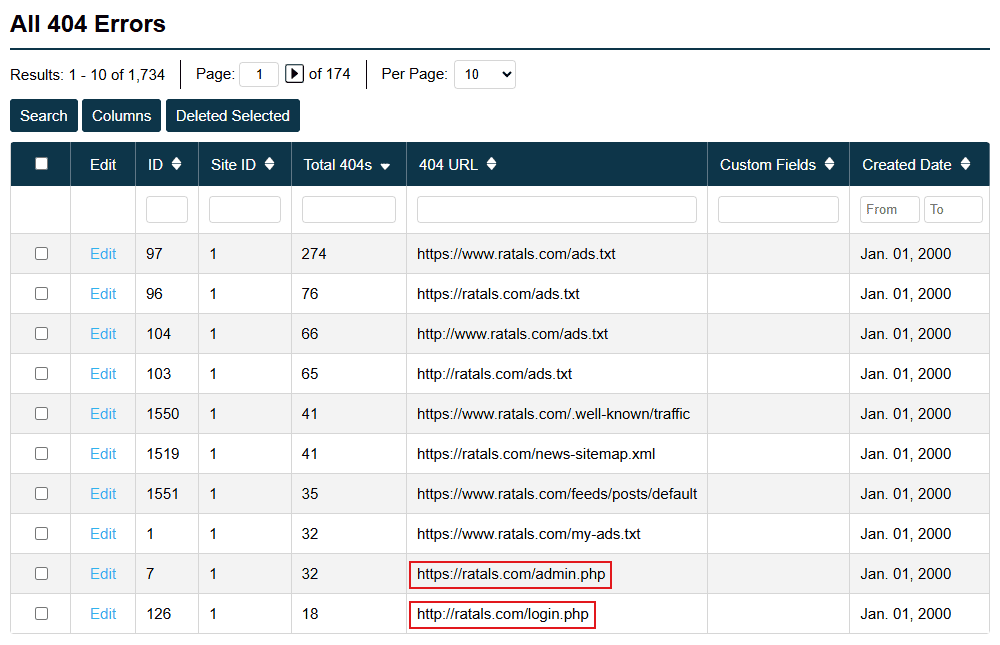Click Deleted Selected button
1000x645 pixels.
pos(233,115)
